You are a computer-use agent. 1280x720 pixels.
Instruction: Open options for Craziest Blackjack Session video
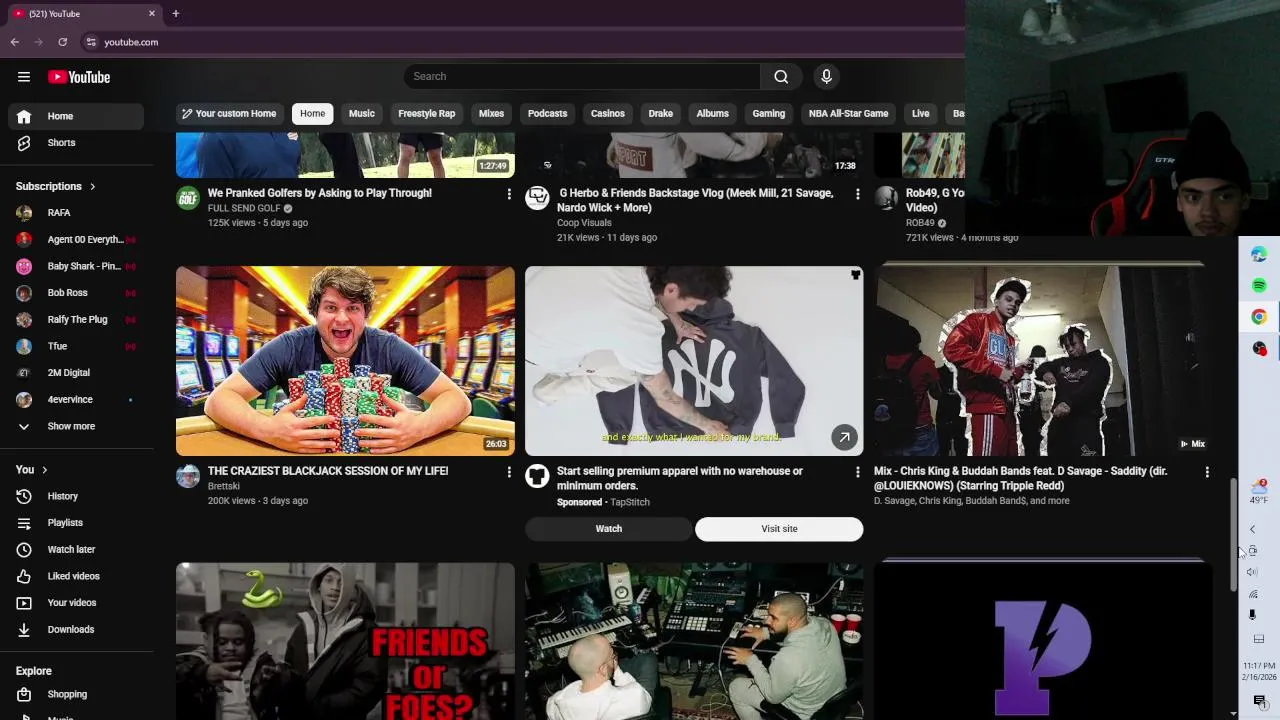pos(508,472)
